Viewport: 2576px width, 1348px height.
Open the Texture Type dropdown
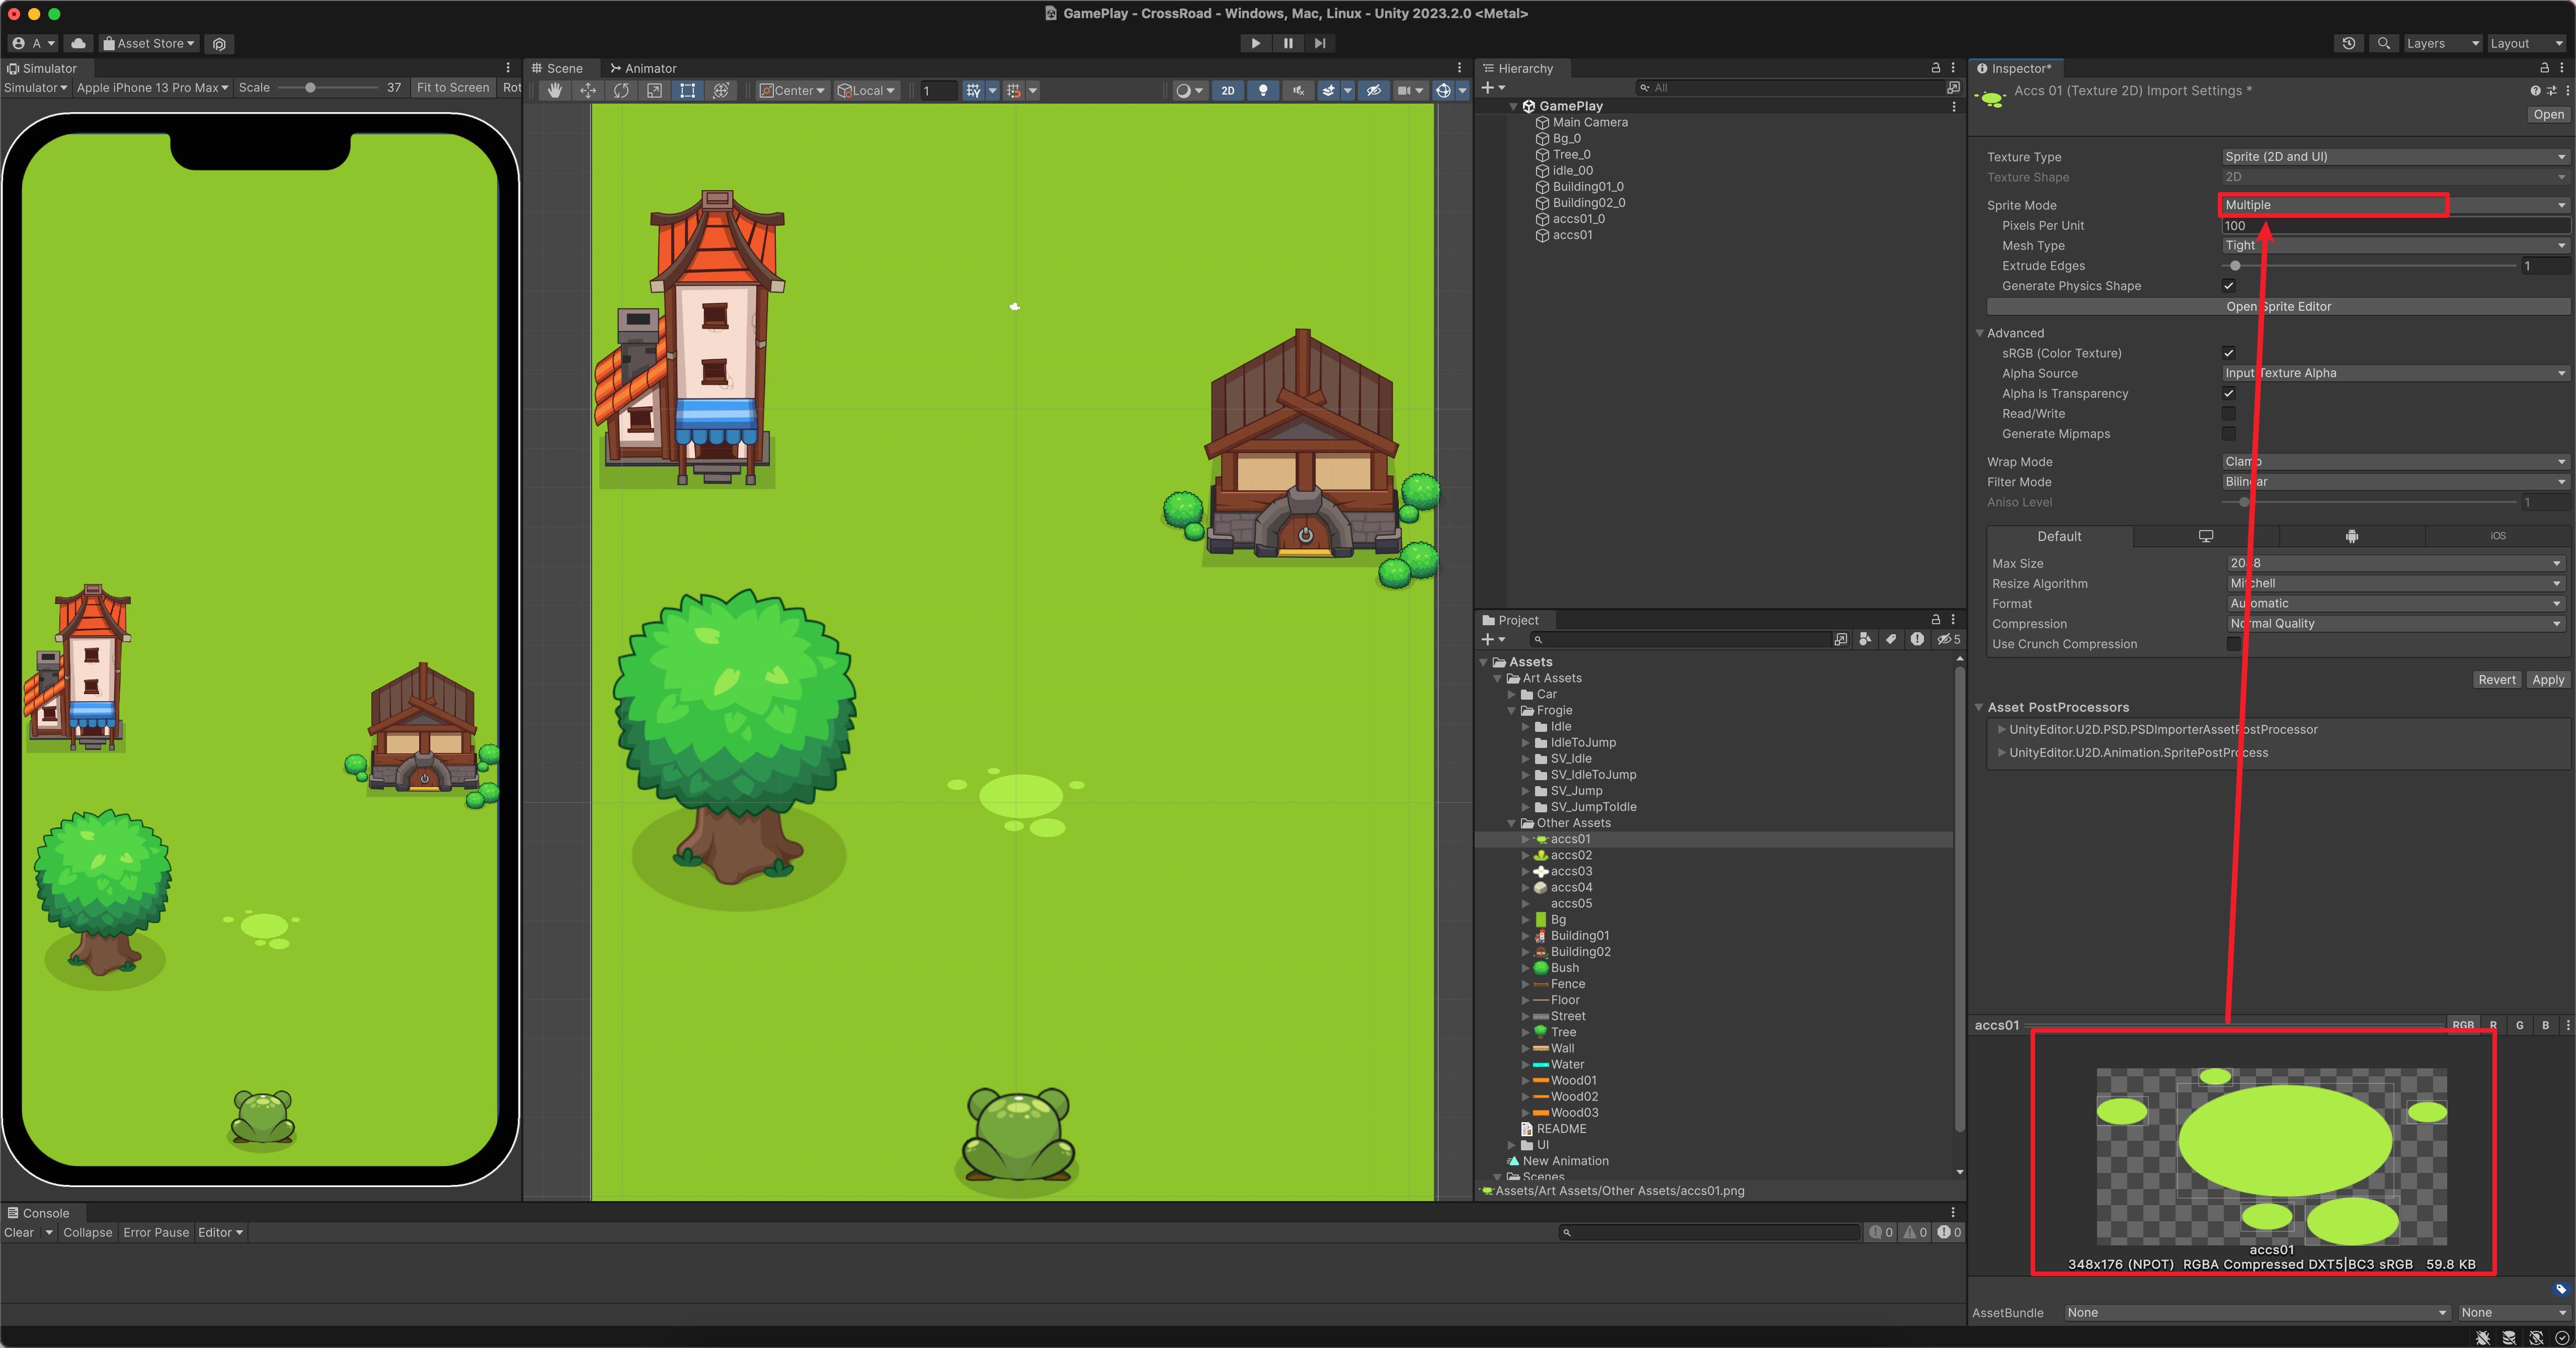[x=2395, y=157]
